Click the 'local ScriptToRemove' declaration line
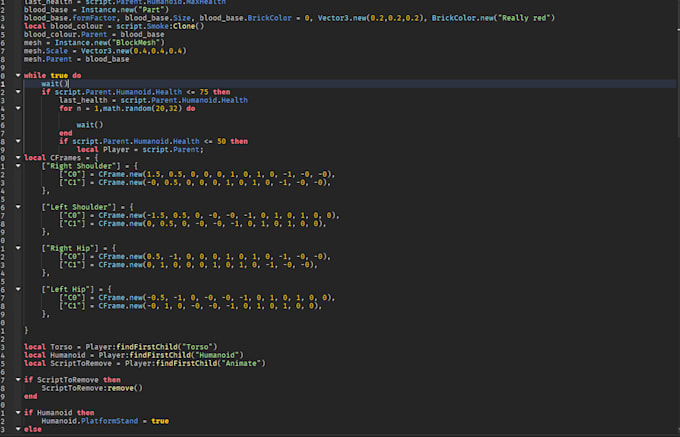This screenshot has width=680, height=437. [x=144, y=363]
